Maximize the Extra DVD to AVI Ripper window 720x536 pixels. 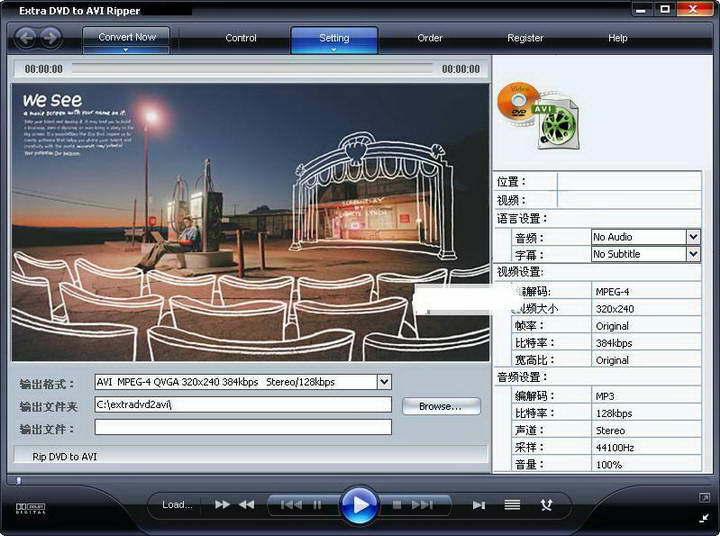click(665, 9)
